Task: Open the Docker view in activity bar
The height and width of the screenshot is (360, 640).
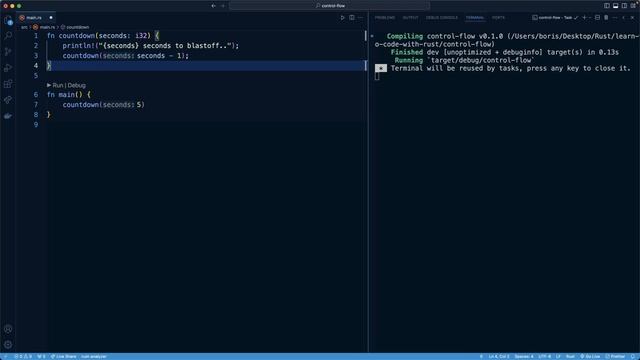Action: pyautogui.click(x=8, y=116)
